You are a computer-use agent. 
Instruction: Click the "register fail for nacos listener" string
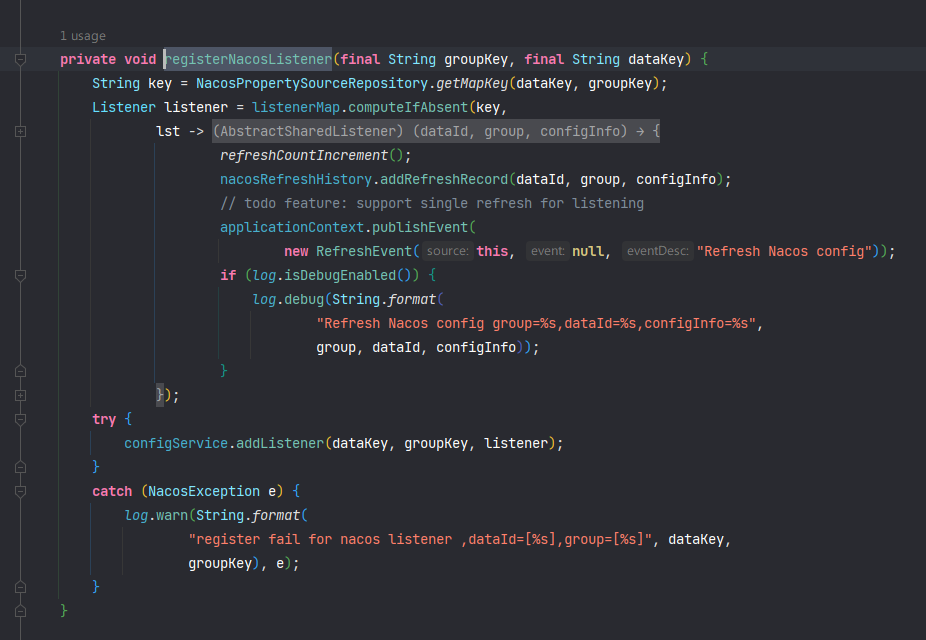pyautogui.click(x=420, y=540)
